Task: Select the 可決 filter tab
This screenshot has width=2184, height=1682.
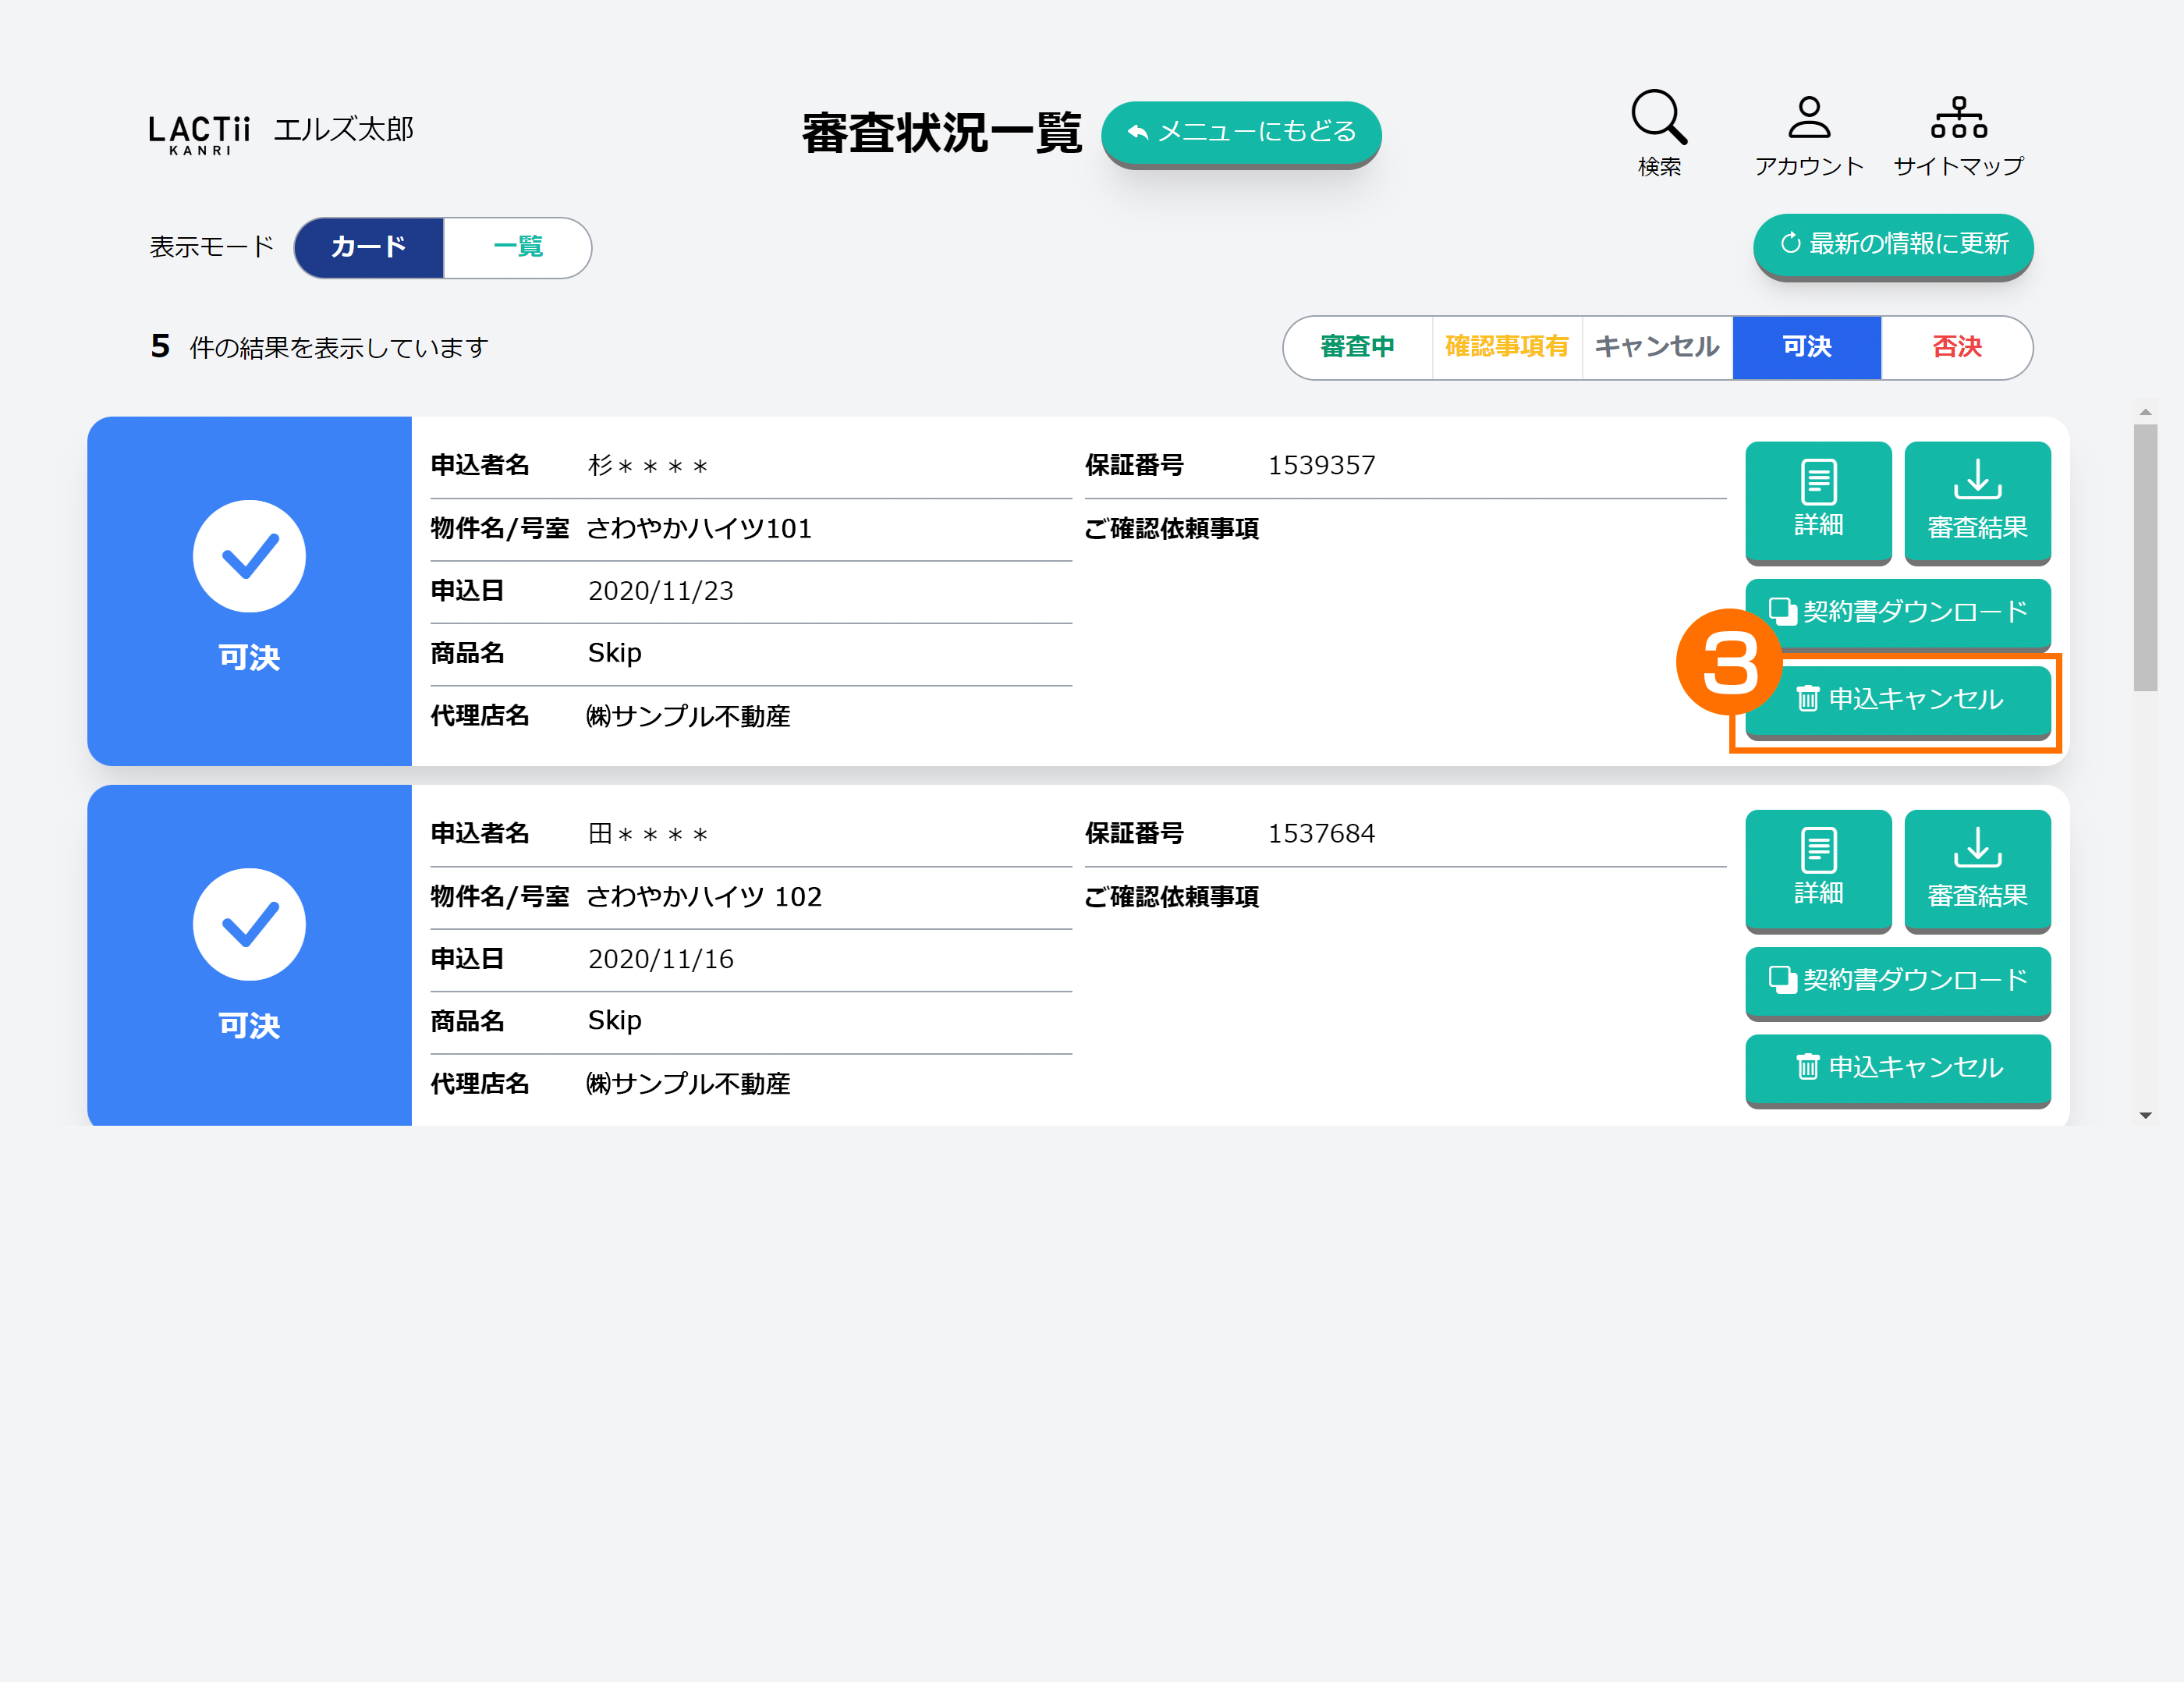Action: pos(1806,347)
